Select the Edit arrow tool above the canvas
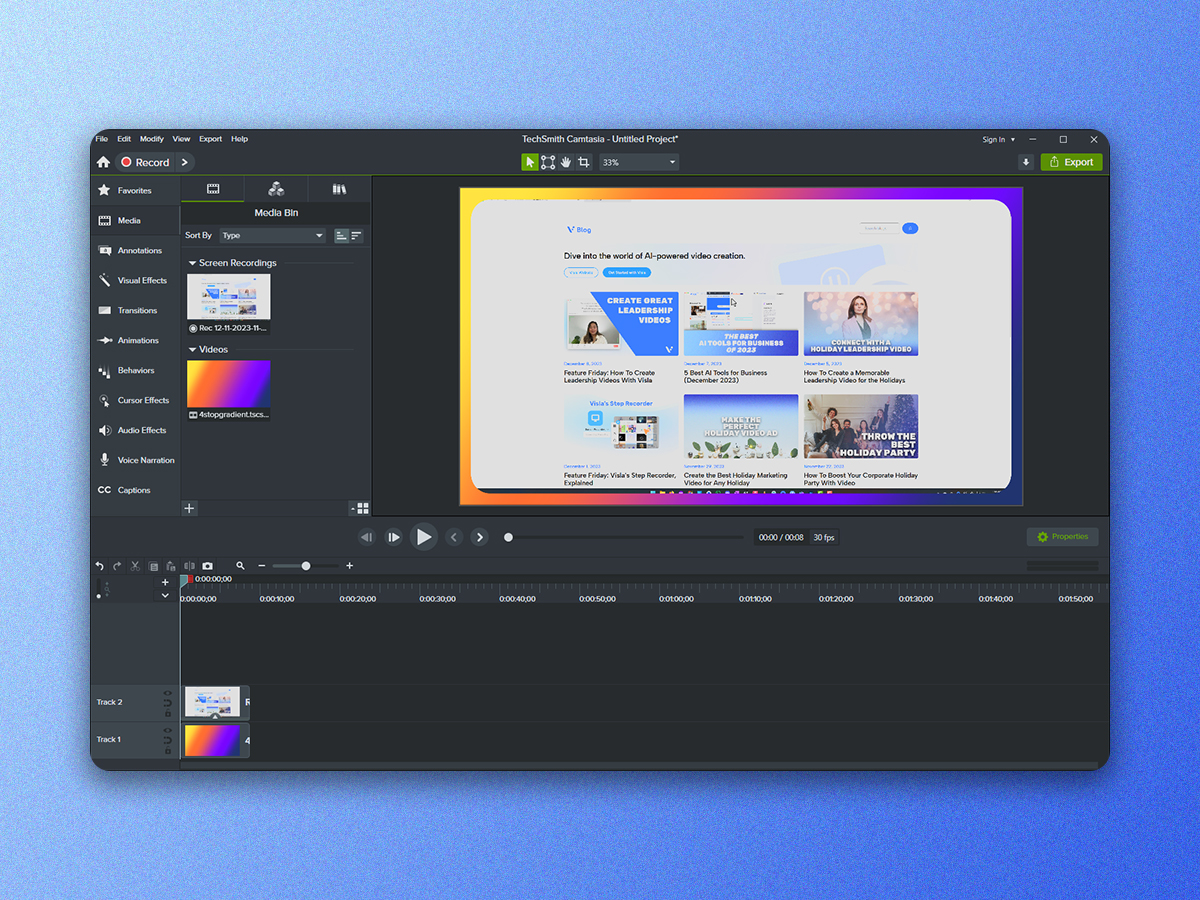This screenshot has height=900, width=1200. pyautogui.click(x=530, y=161)
